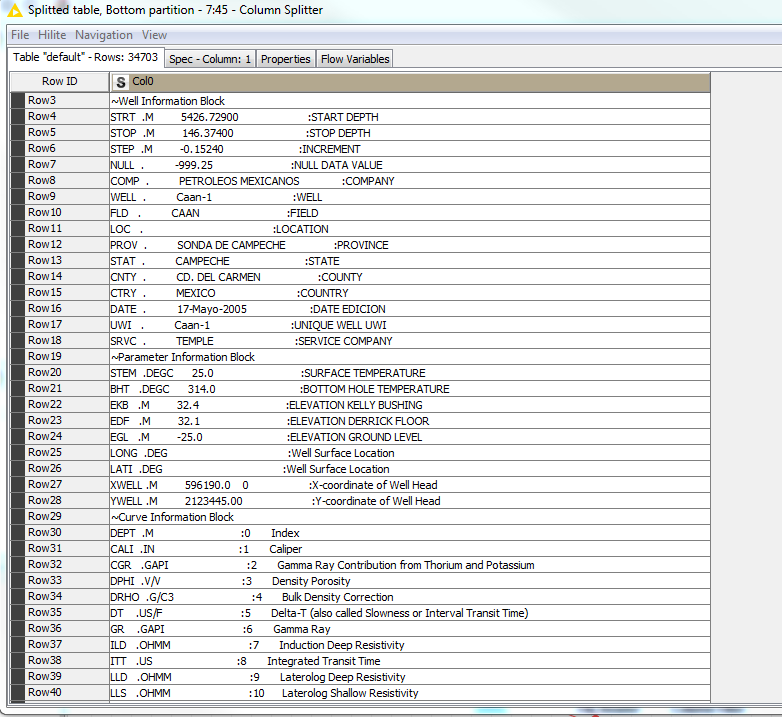Screen dimensions: 782x717
Task: Click the CGR .GAPI Thorium and Potassium cell
Action: pos(410,565)
